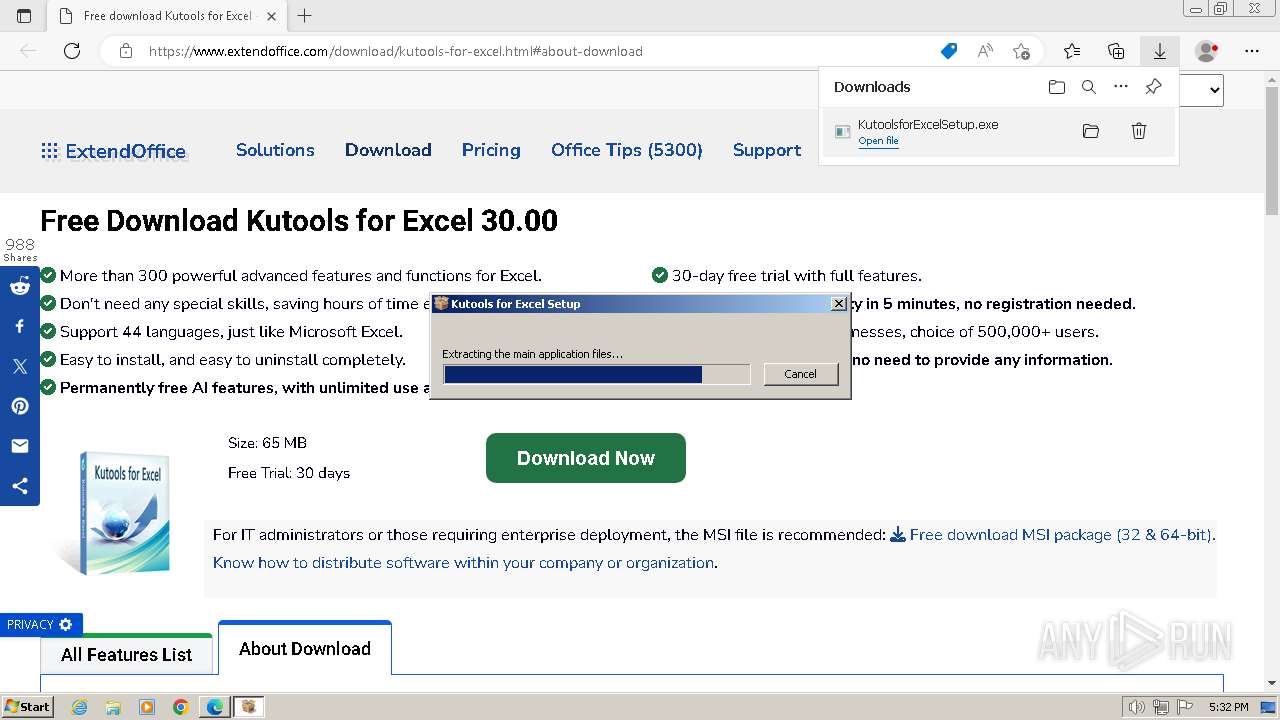Delete KutoolsforExcelSetup.exe download entry
This screenshot has width=1280, height=720.
pyautogui.click(x=1139, y=131)
